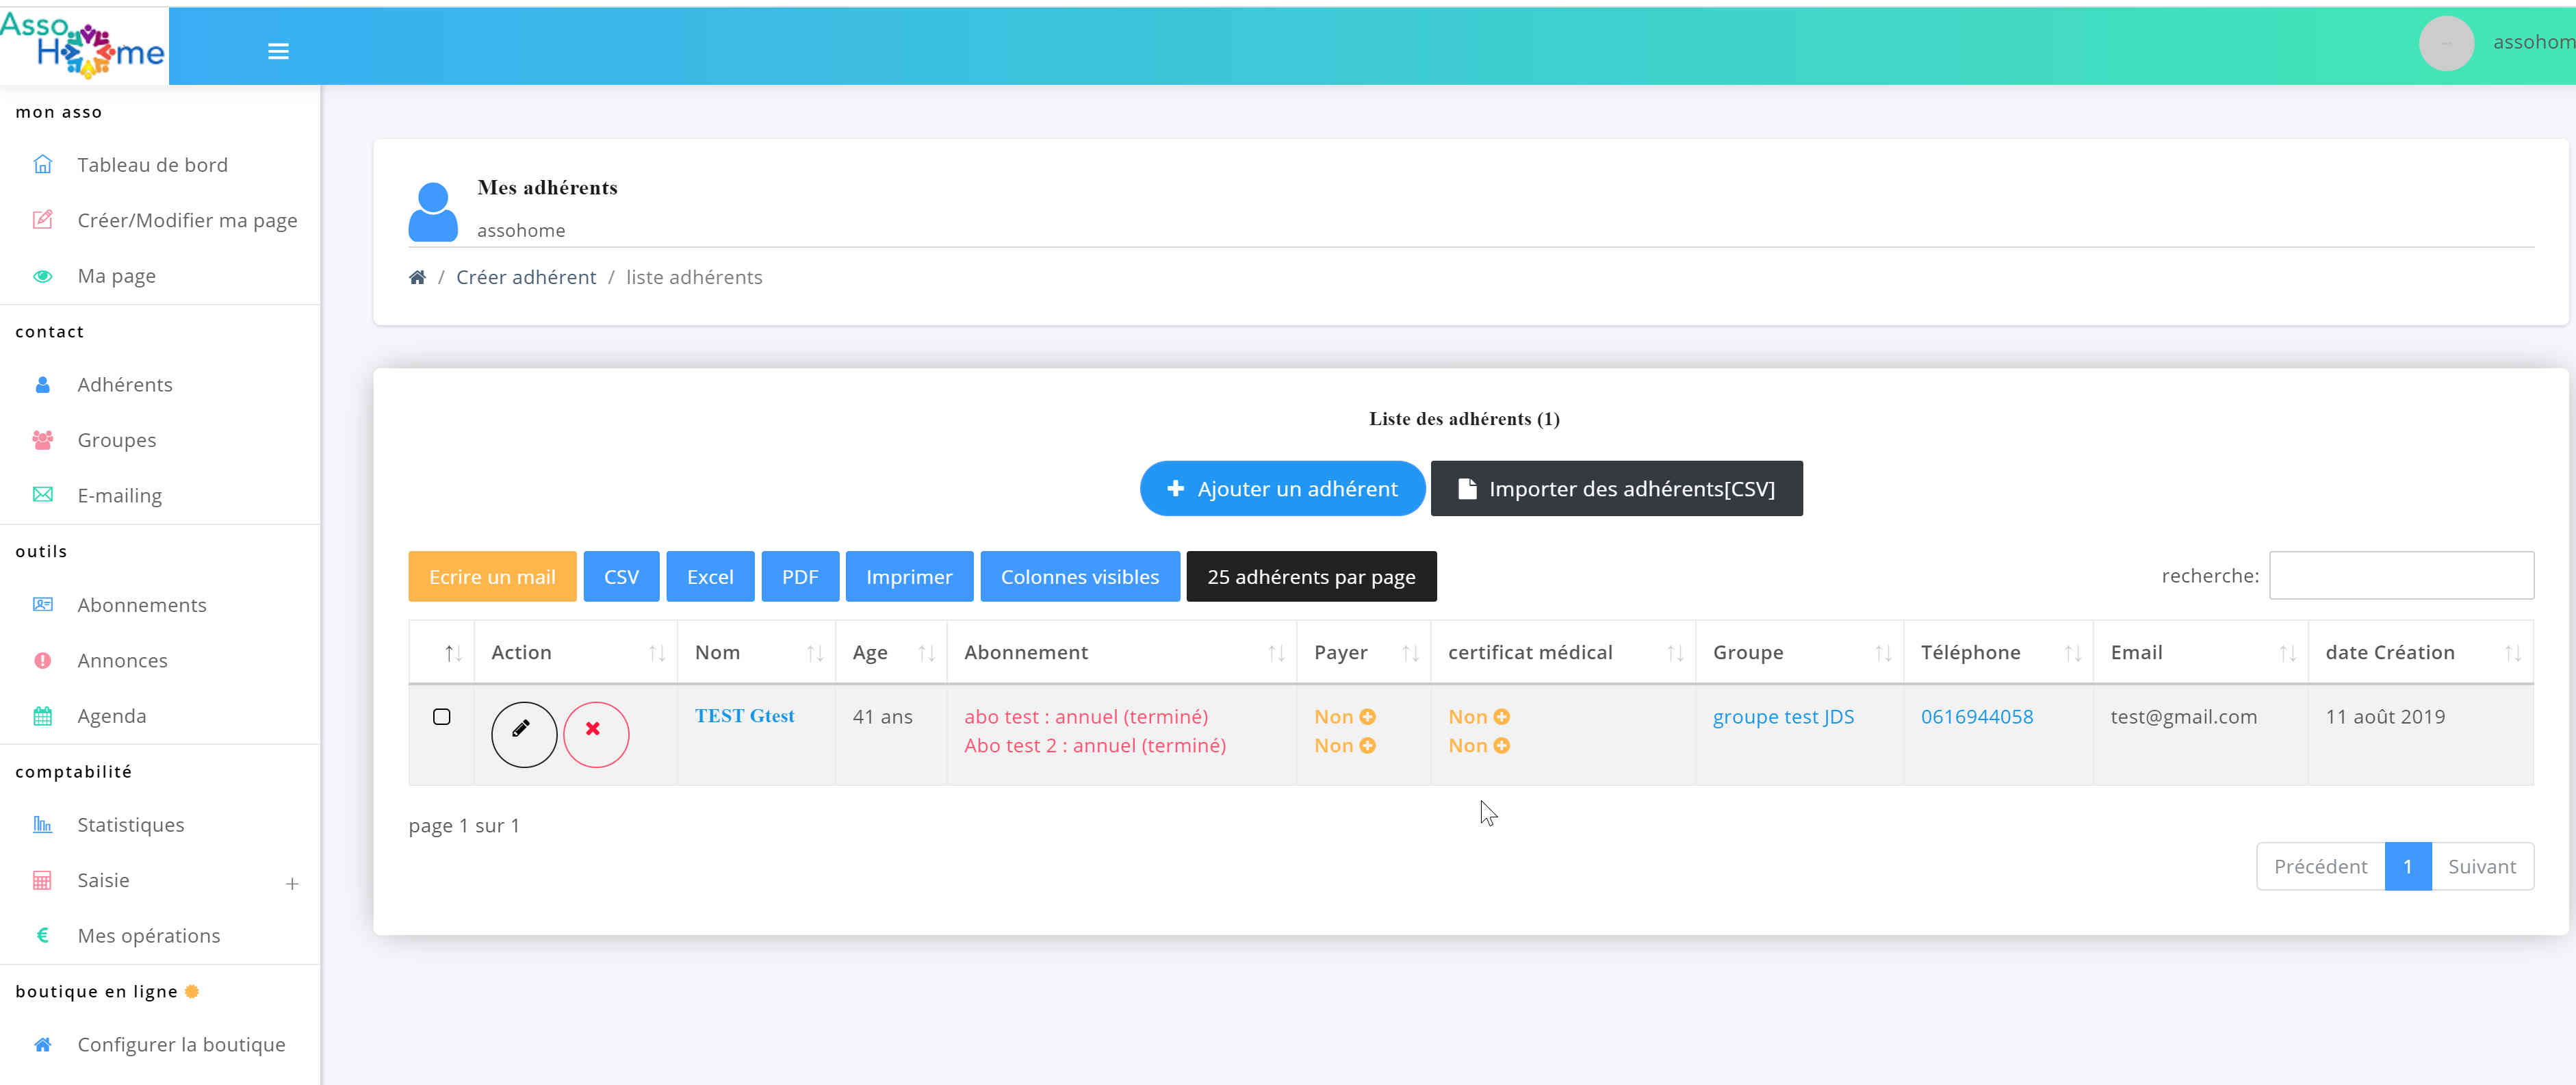Screen dimensions: 2576x1085
Task: Sort by the Groupe column
Action: click(x=1799, y=653)
